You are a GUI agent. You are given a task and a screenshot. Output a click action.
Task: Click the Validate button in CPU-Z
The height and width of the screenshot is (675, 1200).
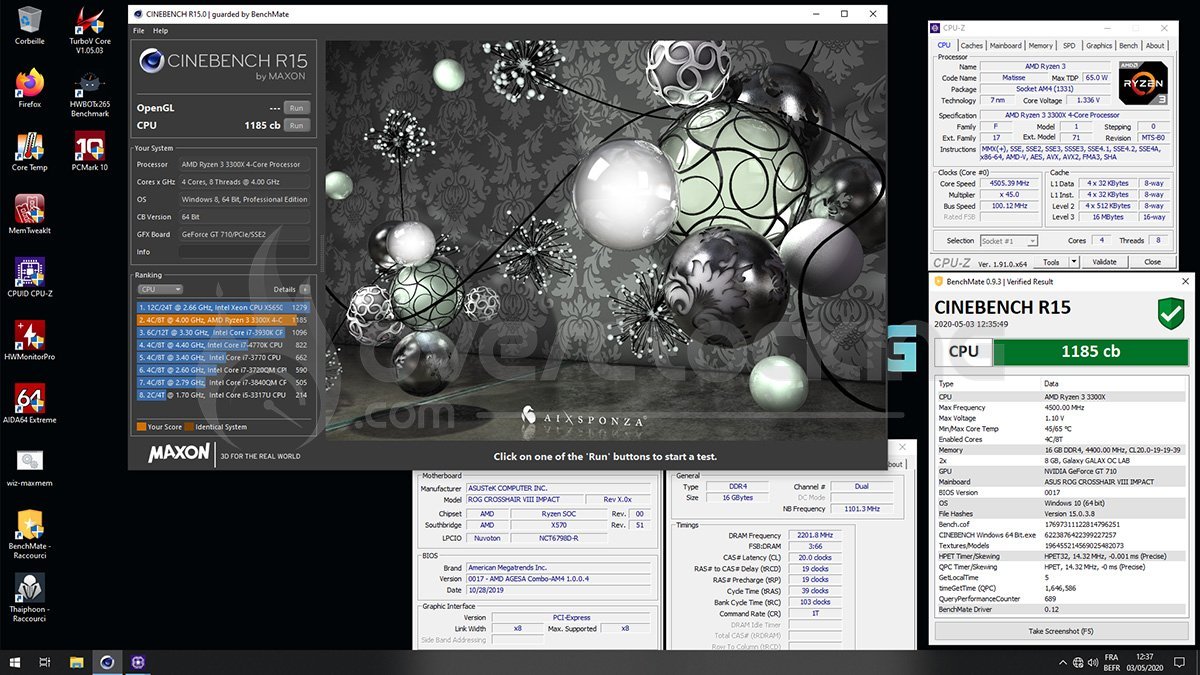[x=1104, y=262]
